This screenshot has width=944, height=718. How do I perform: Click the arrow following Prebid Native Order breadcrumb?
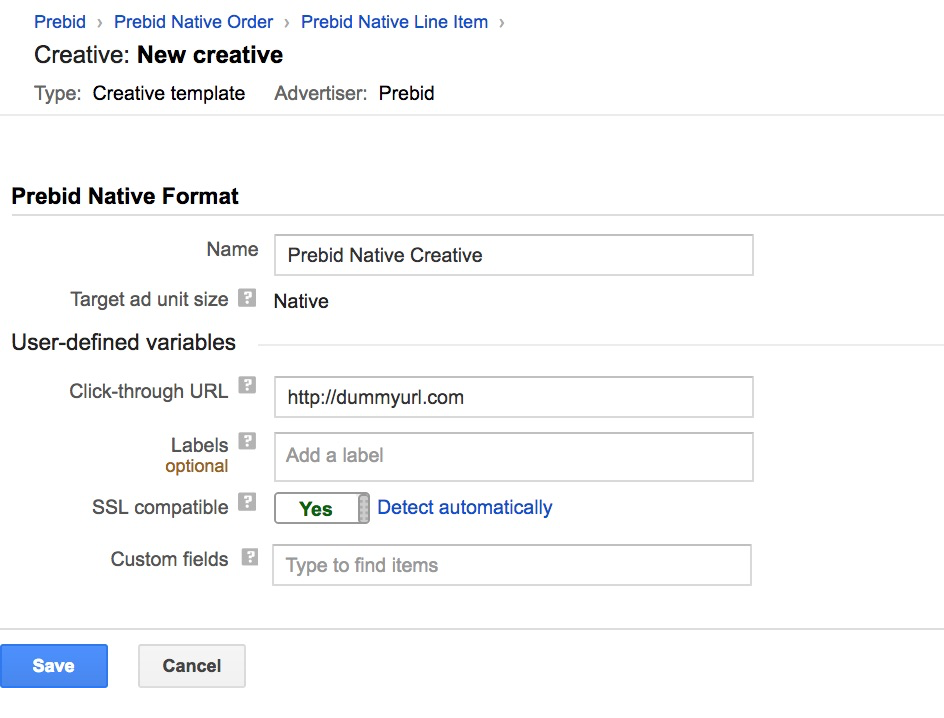284,21
